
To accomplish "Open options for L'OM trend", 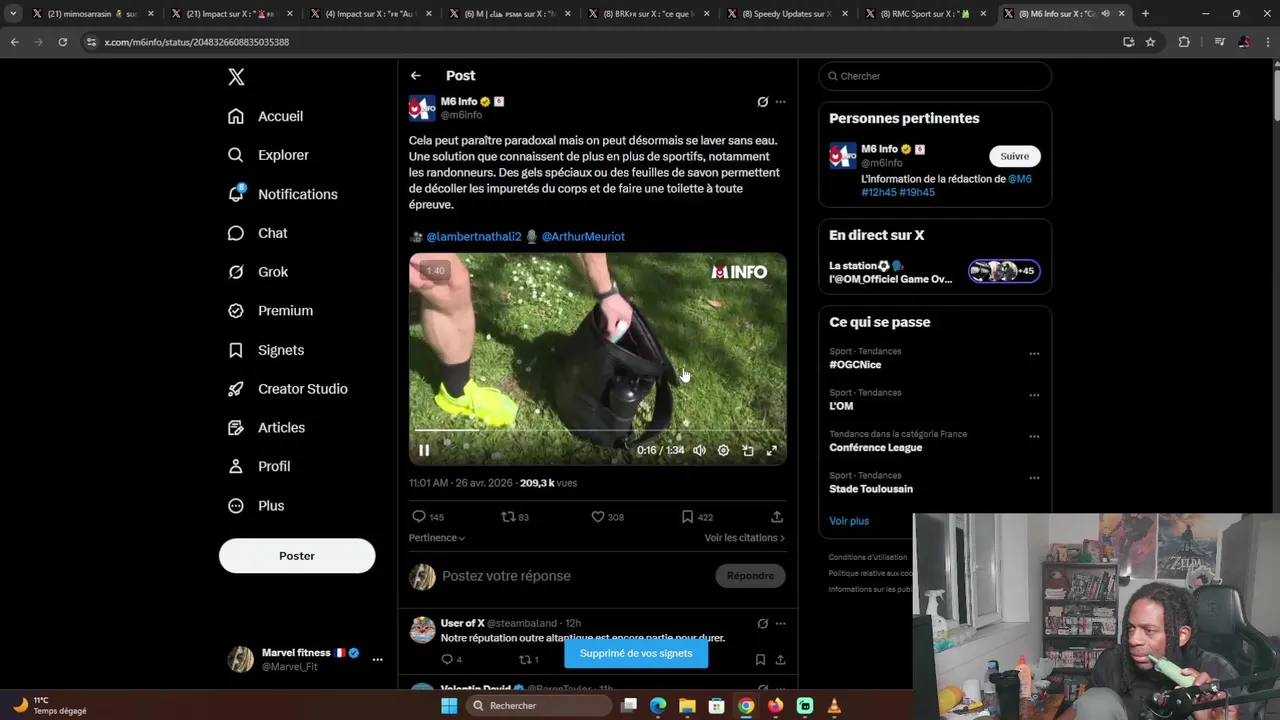I will 1034,395.
